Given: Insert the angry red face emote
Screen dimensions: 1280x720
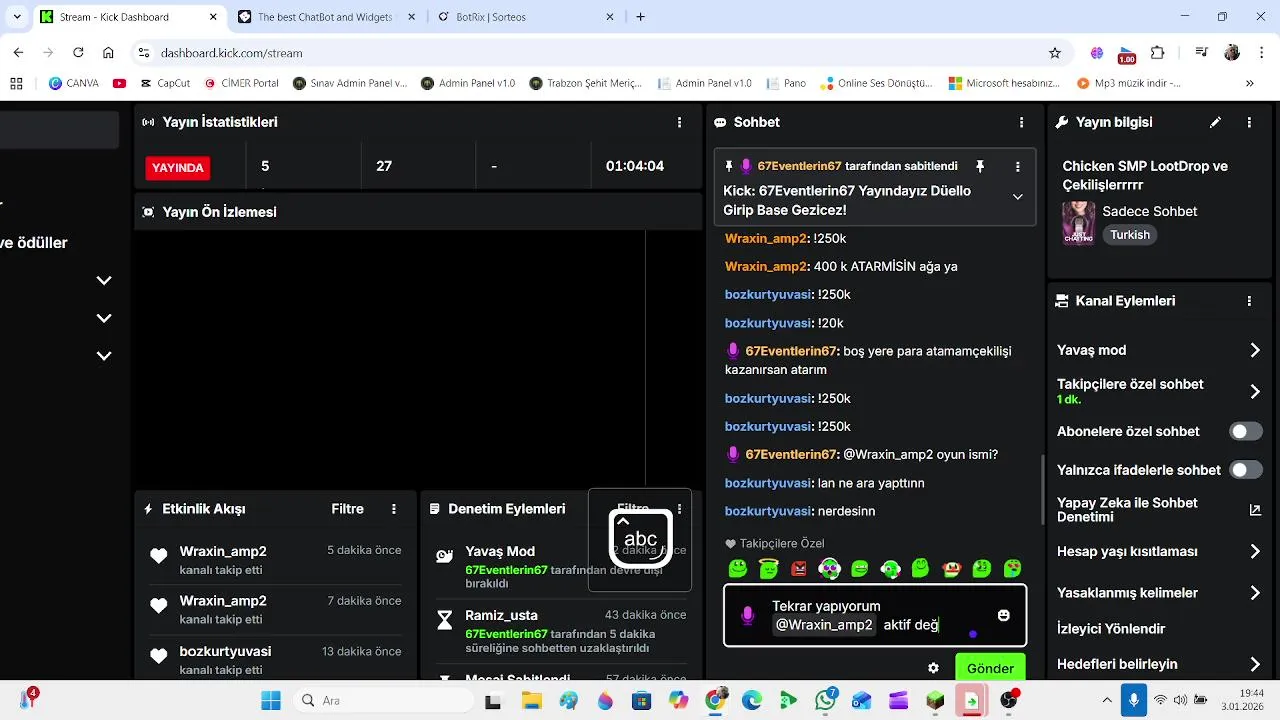Looking at the screenshot, I should click(x=799, y=569).
